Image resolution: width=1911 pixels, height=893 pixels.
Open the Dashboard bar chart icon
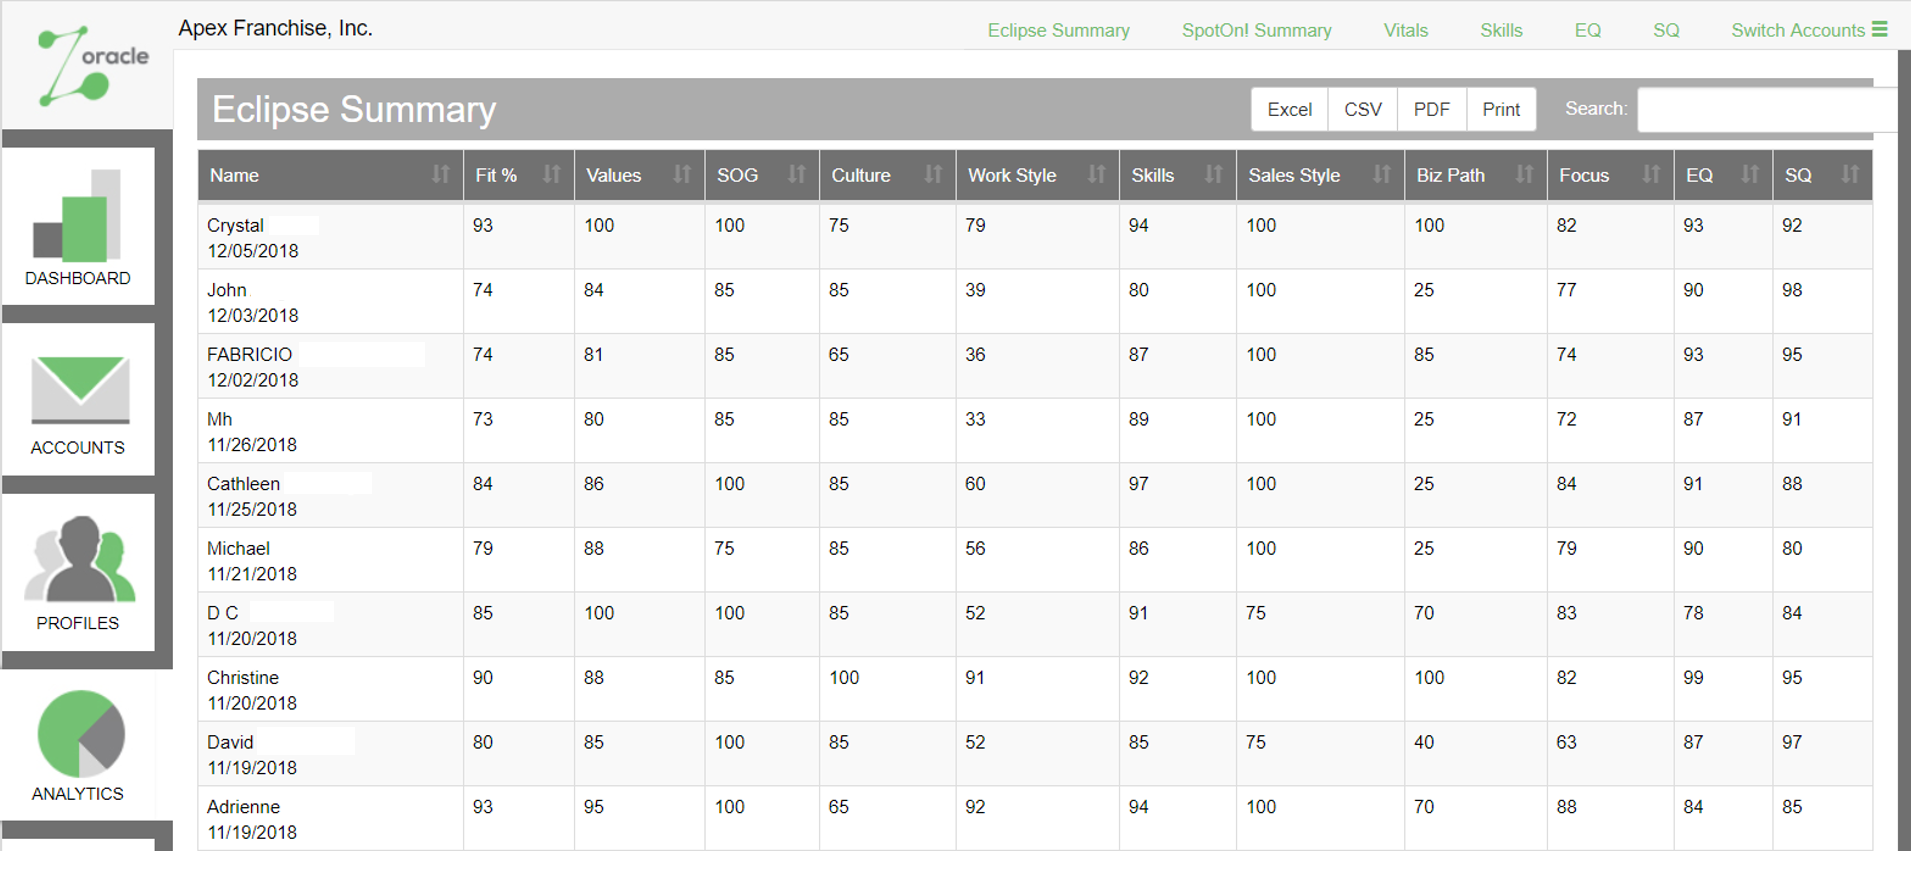point(78,216)
